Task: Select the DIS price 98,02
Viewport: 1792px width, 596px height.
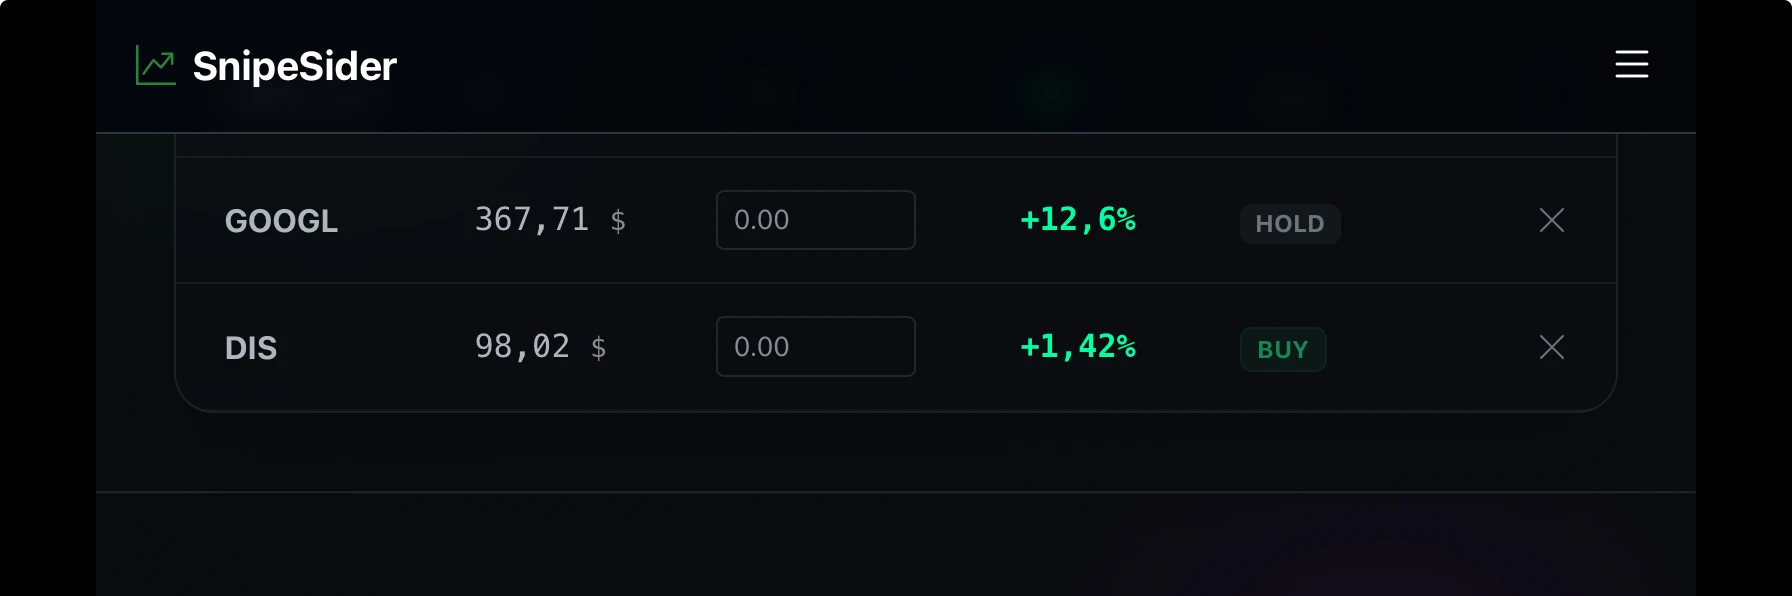Action: pyautogui.click(x=522, y=346)
